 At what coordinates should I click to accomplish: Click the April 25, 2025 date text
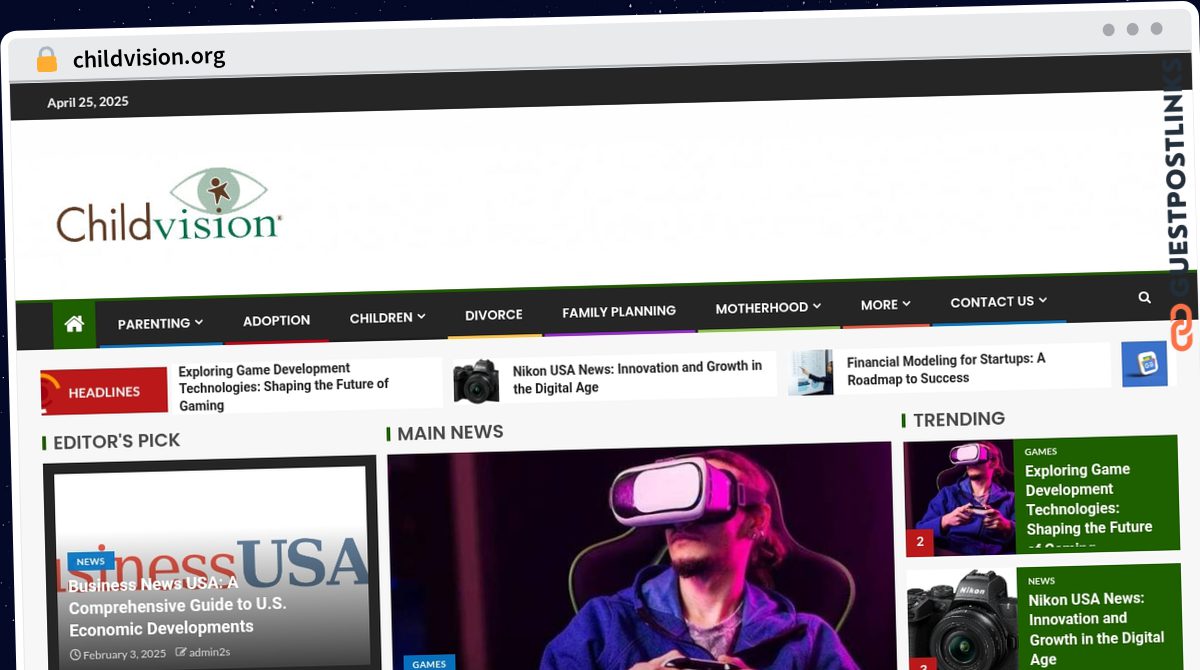(x=88, y=101)
